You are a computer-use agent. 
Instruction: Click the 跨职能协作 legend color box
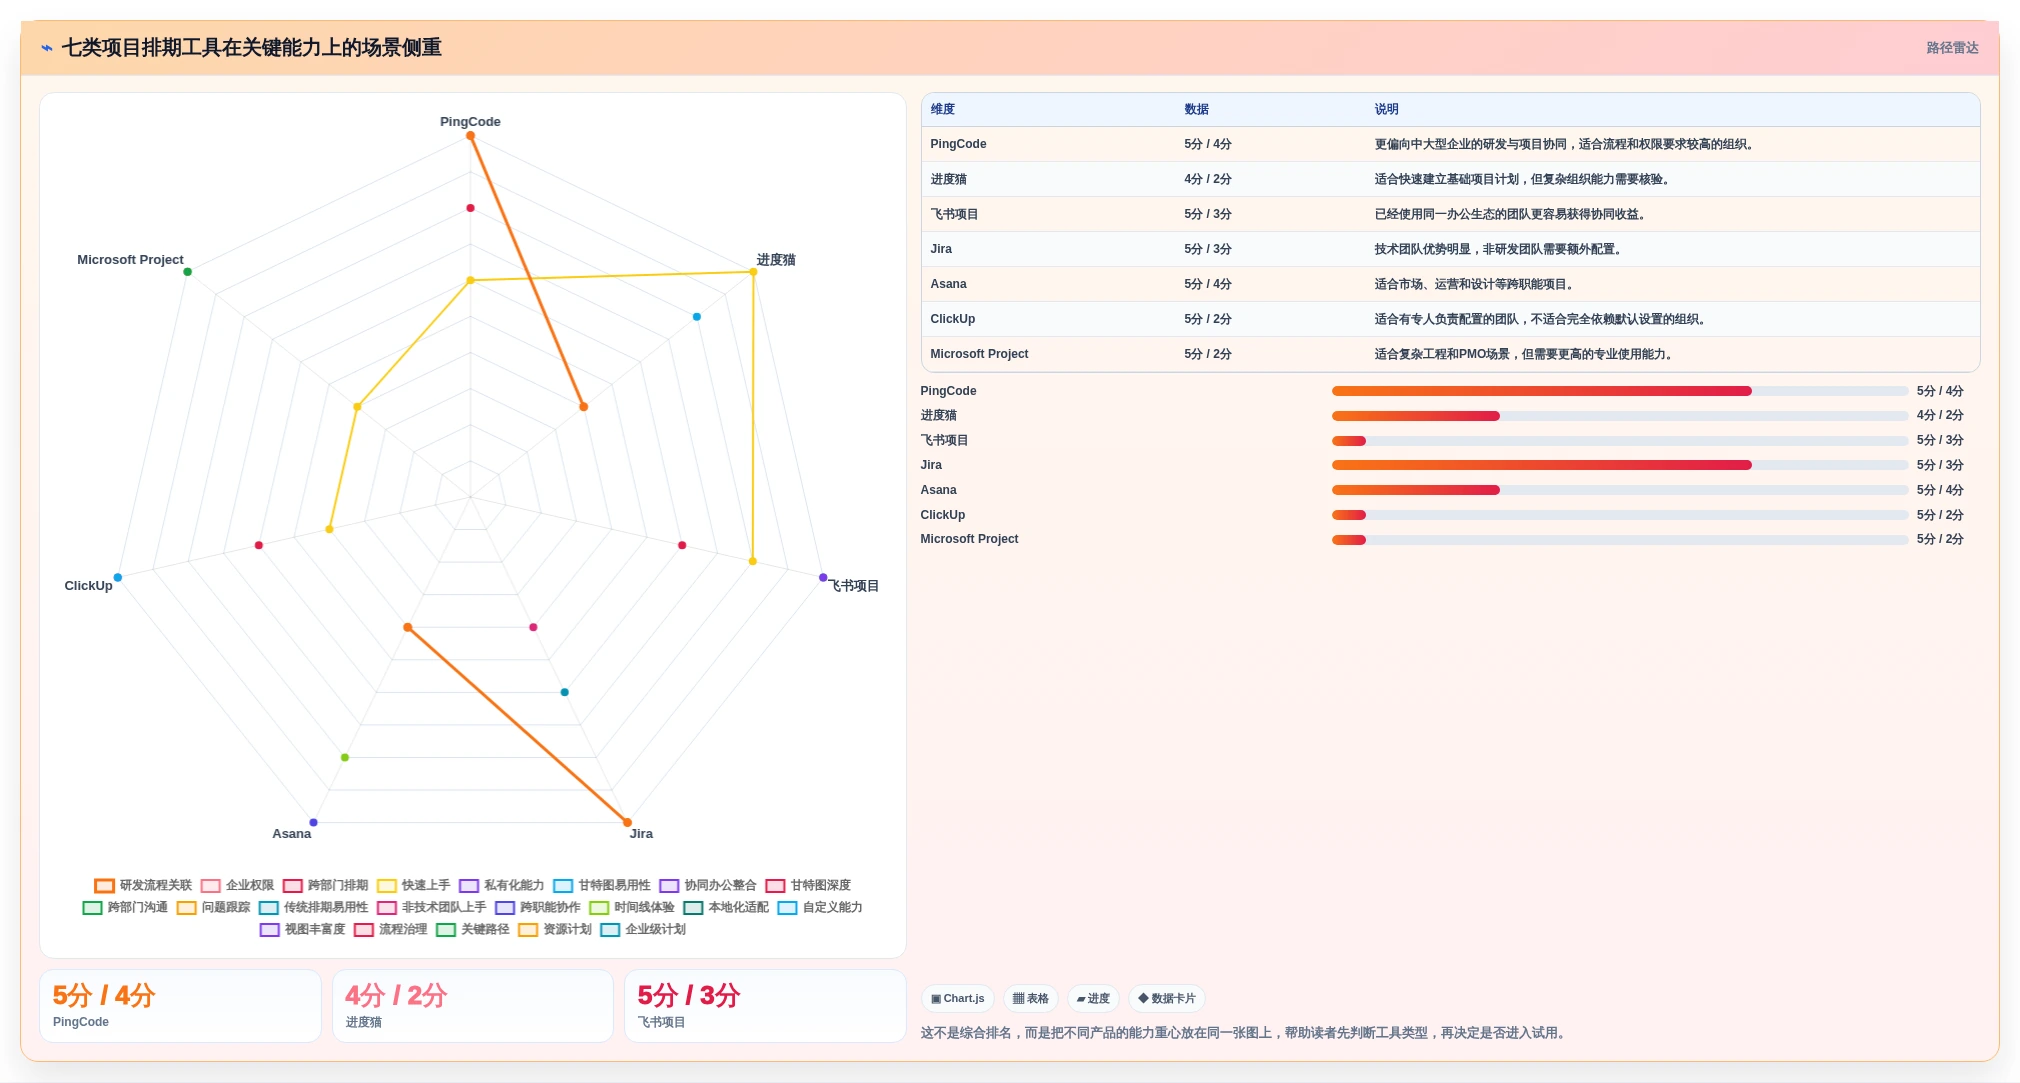(x=504, y=908)
